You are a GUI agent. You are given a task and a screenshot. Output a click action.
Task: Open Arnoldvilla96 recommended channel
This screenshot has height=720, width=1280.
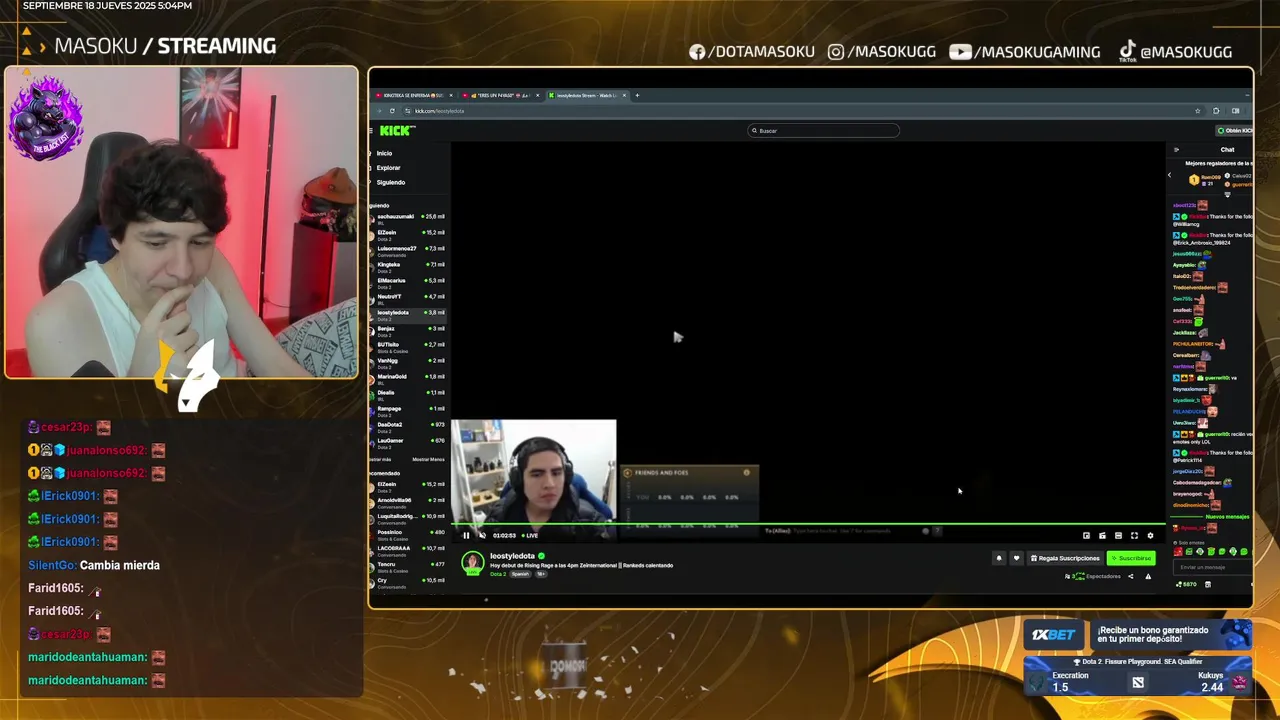408,502
